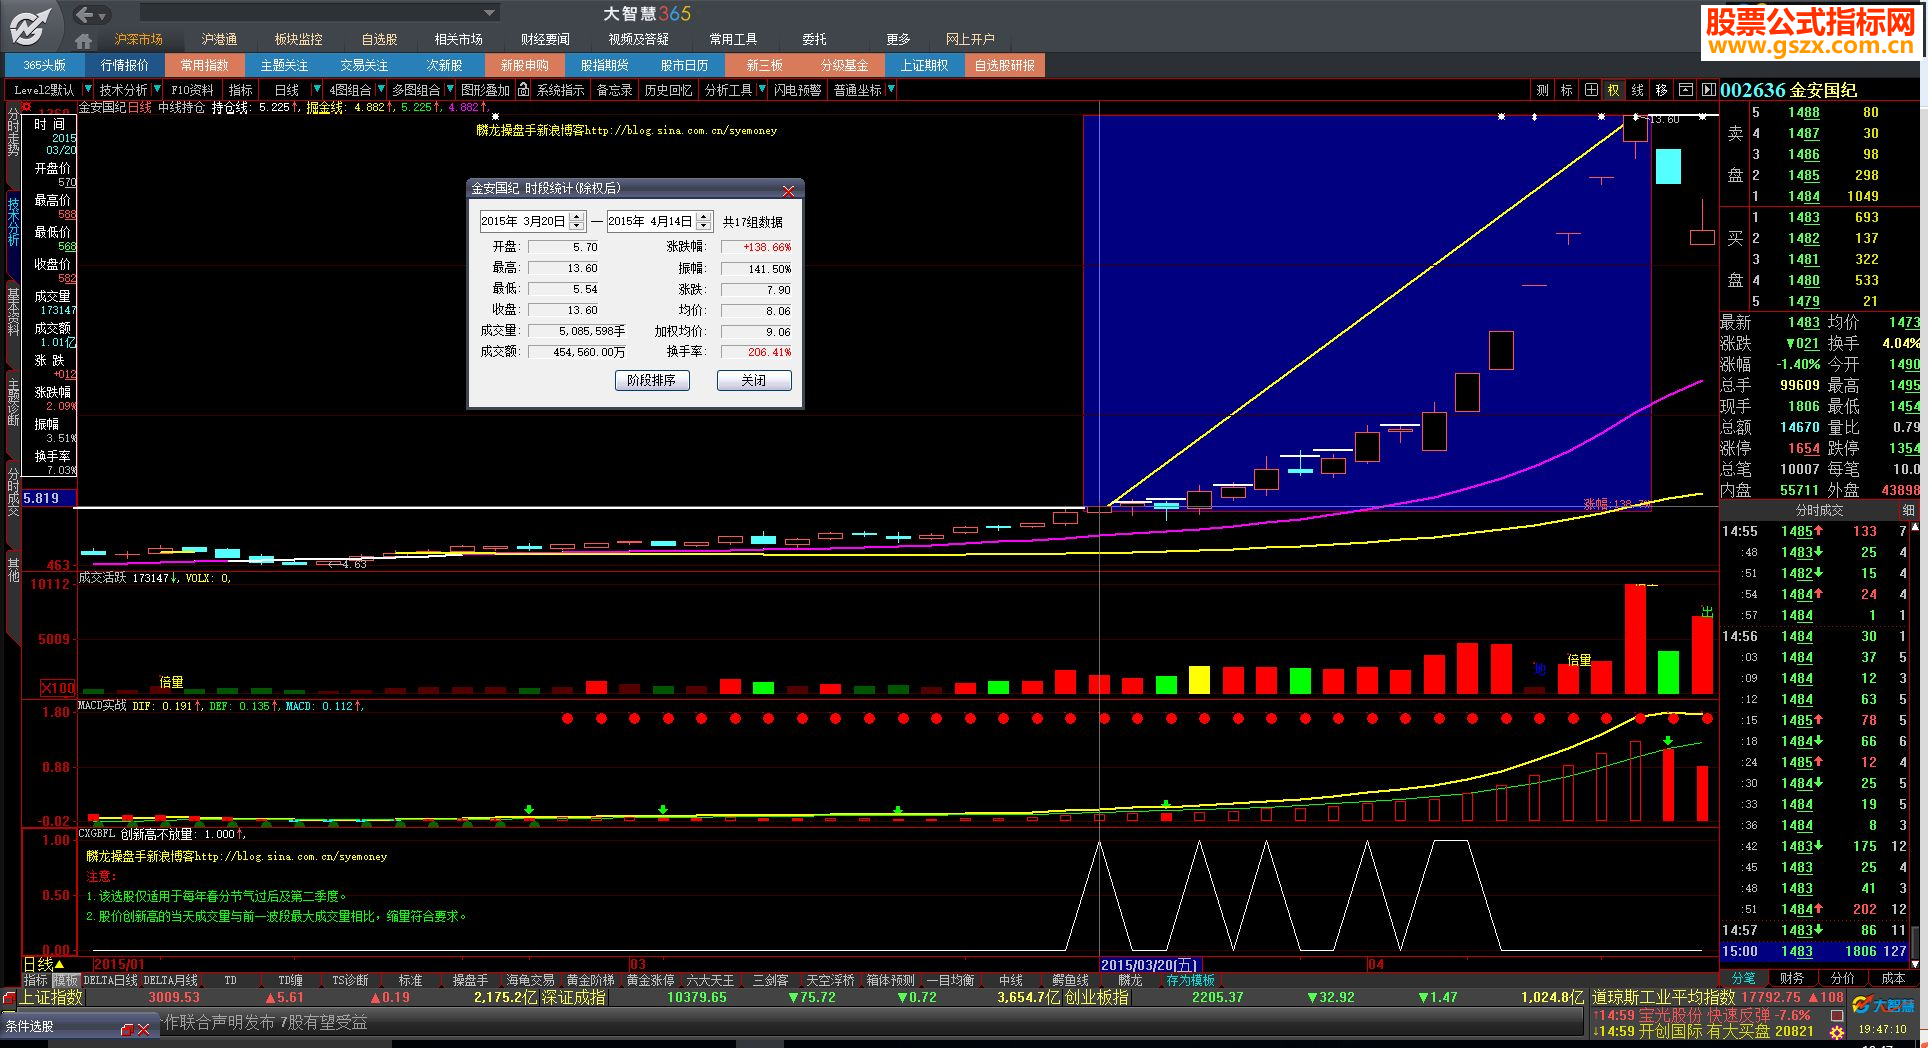Click the 测 measurement tool icon
The image size is (1928, 1048).
point(1542,90)
